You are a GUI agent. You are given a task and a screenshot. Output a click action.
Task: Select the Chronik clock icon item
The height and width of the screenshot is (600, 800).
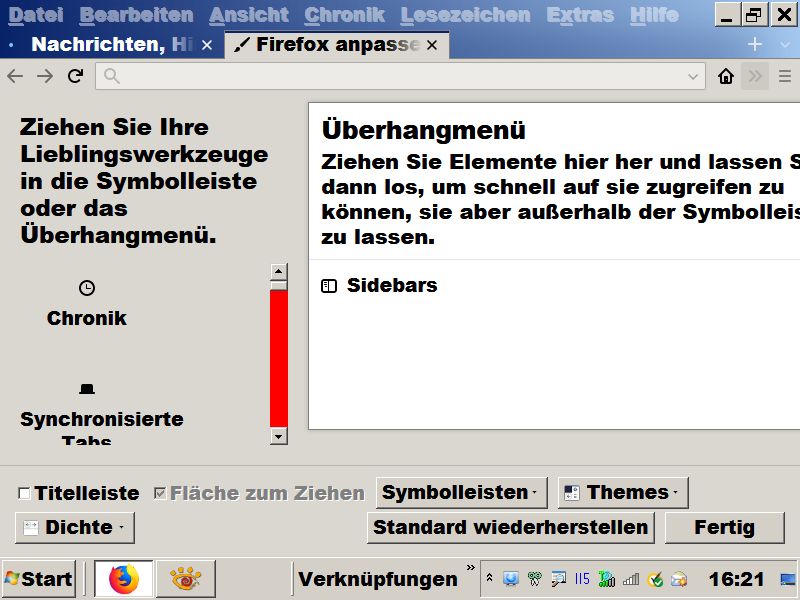(87, 304)
